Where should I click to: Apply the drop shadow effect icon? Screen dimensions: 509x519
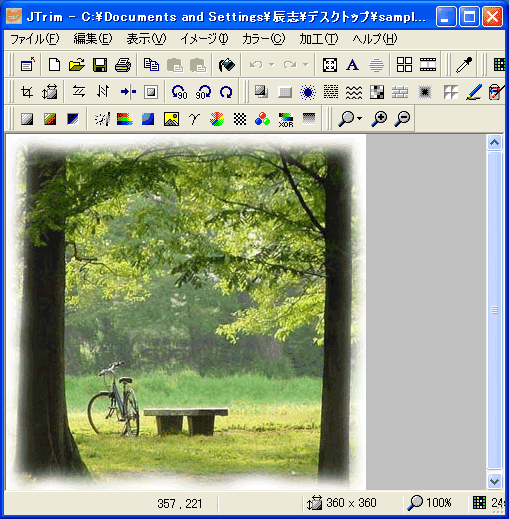(261, 92)
